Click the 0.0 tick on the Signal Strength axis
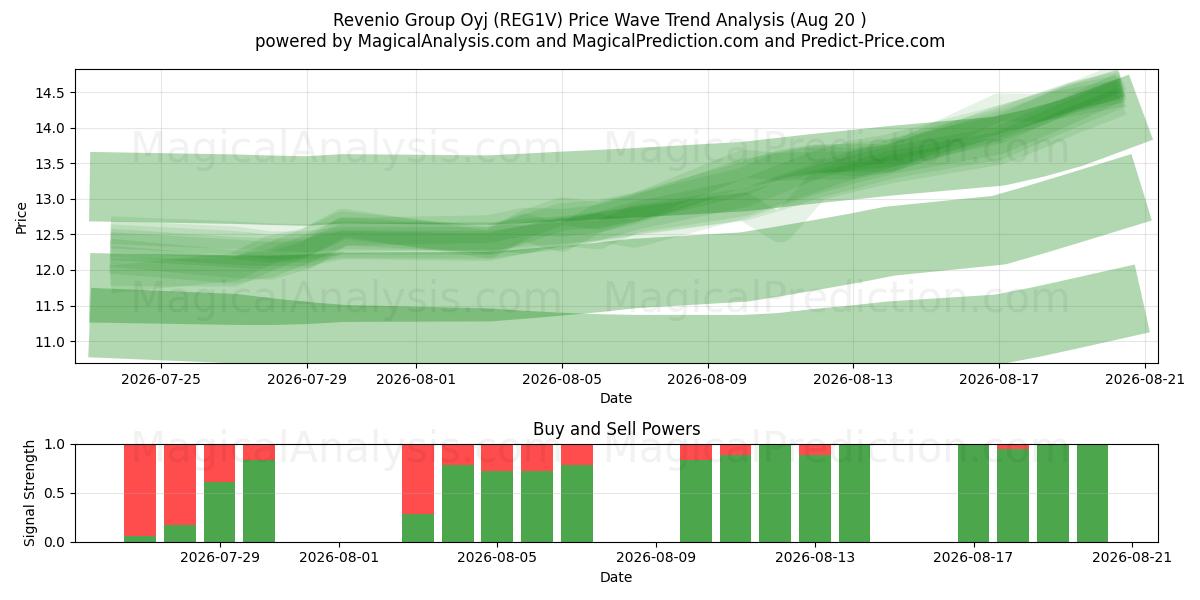This screenshot has width=1200, height=600. (57, 542)
